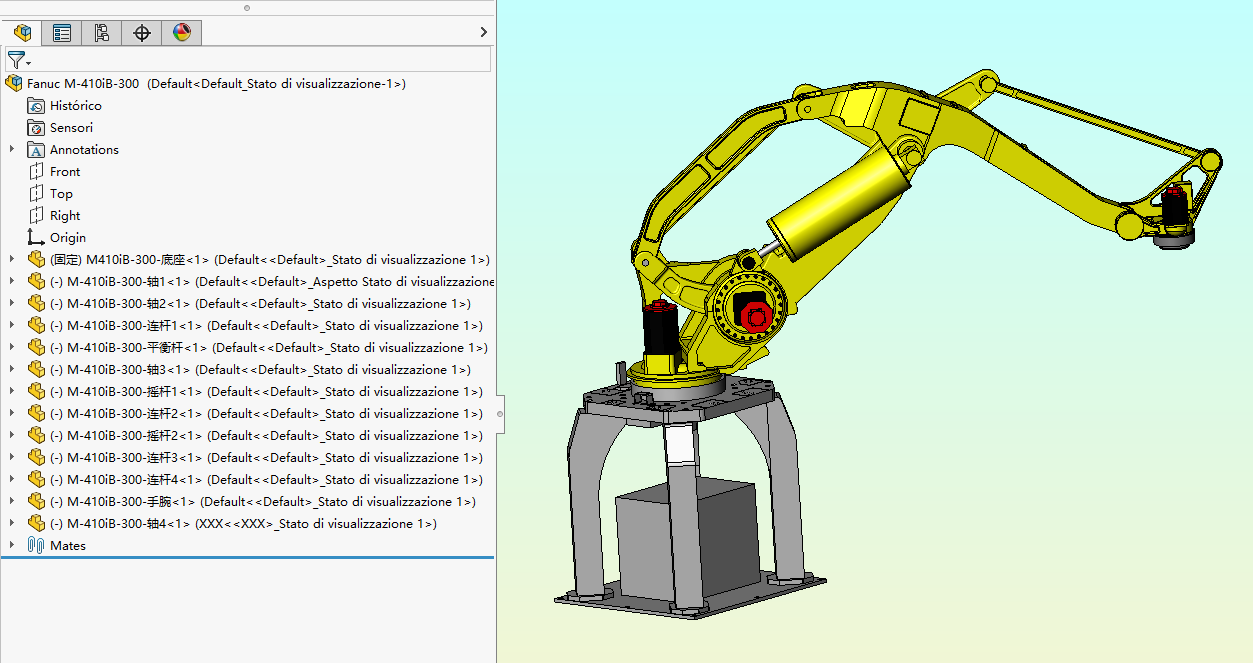Expand the M-410iB-300-手腕<1> component
The width and height of the screenshot is (1253, 663).
12,501
